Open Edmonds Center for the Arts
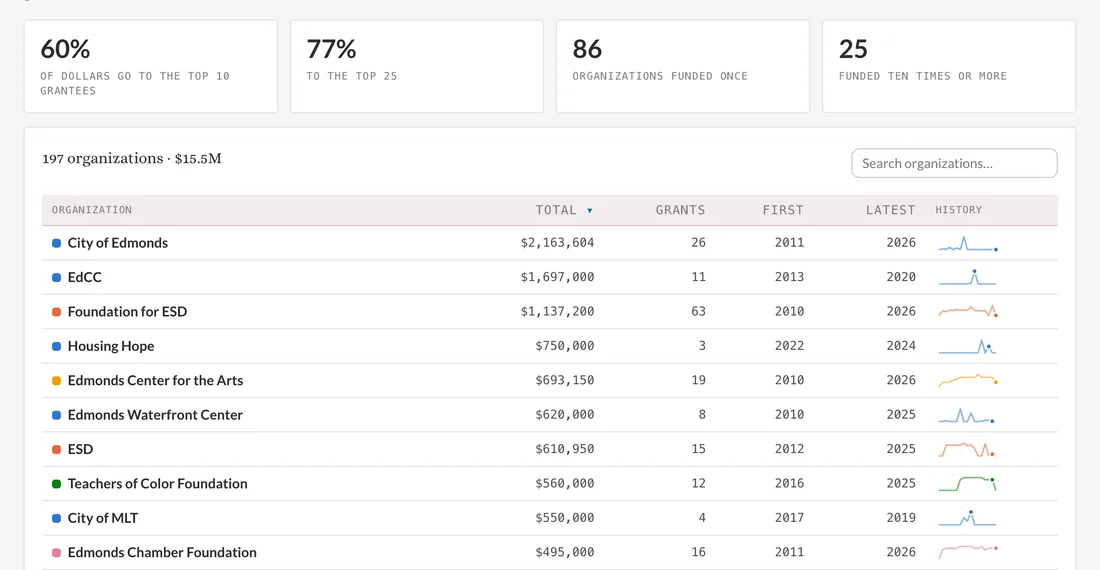The width and height of the screenshot is (1100, 570). click(x=155, y=380)
